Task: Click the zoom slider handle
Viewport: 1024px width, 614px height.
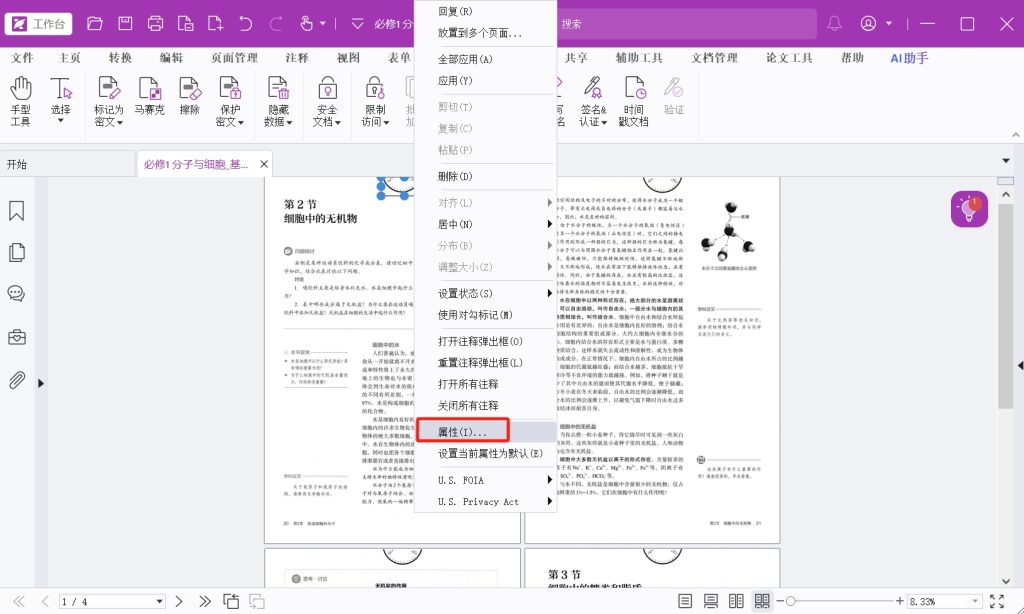Action: click(x=790, y=601)
